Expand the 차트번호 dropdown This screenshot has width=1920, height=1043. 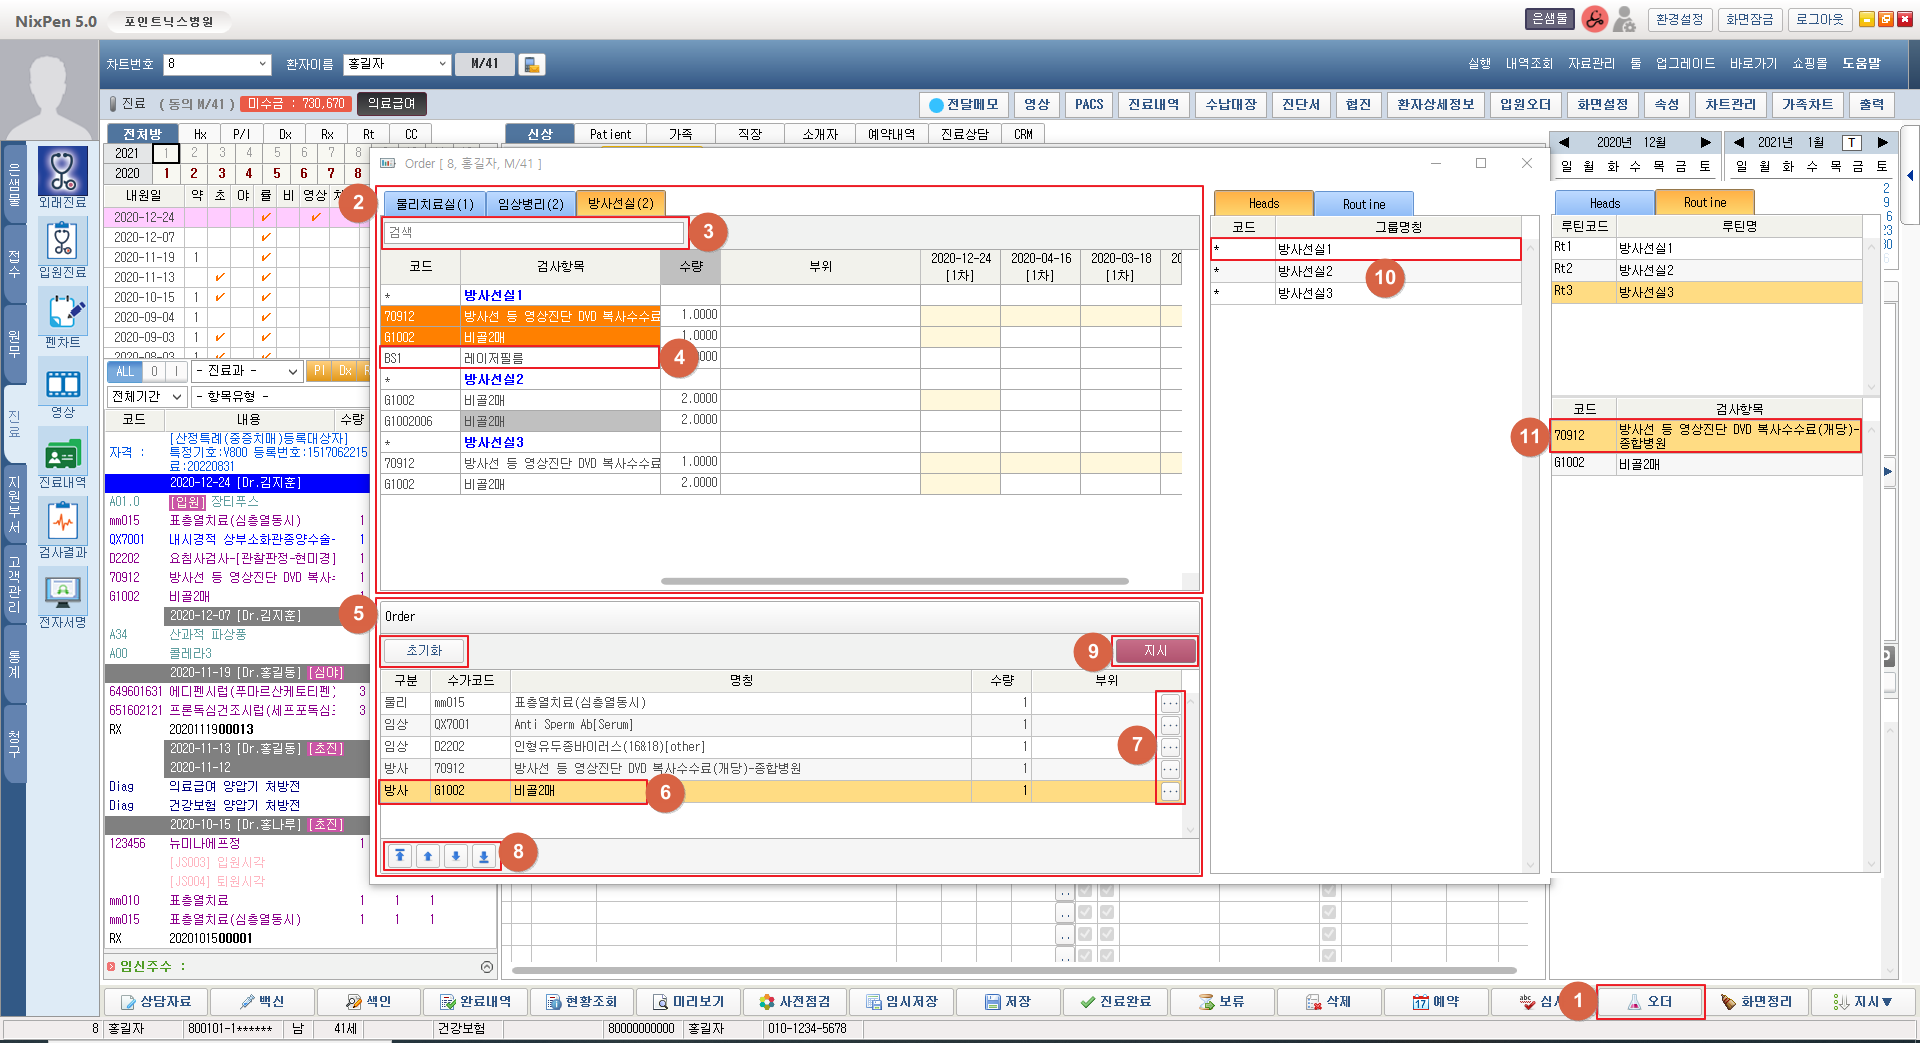click(x=263, y=64)
